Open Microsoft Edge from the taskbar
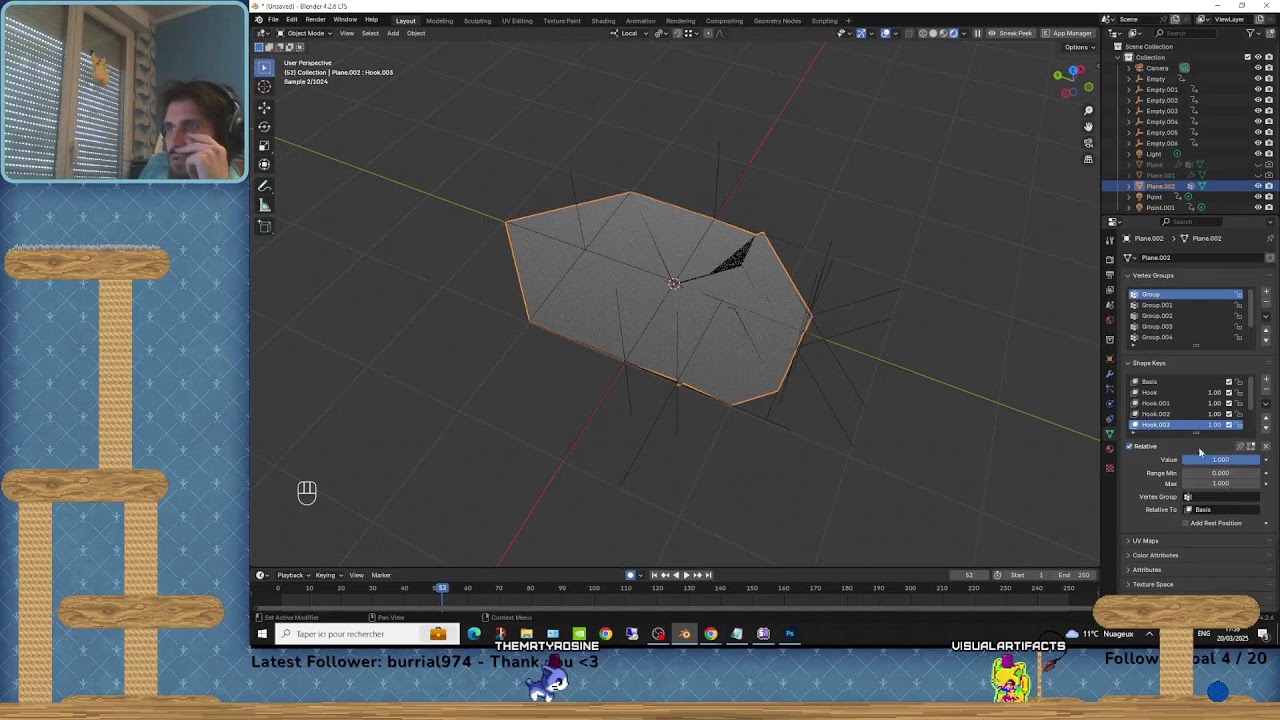Image resolution: width=1280 pixels, height=720 pixels. (474, 633)
